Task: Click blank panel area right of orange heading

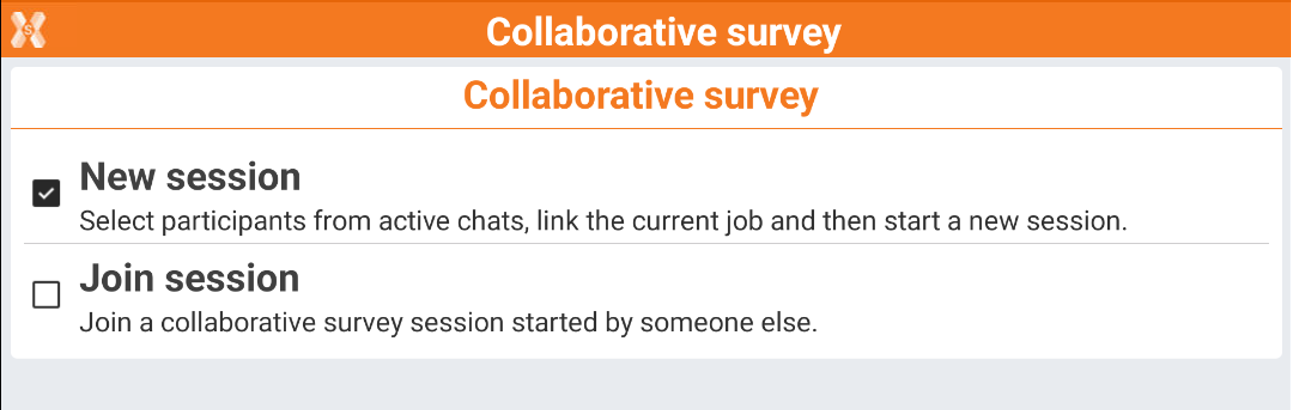Action: (1050, 96)
